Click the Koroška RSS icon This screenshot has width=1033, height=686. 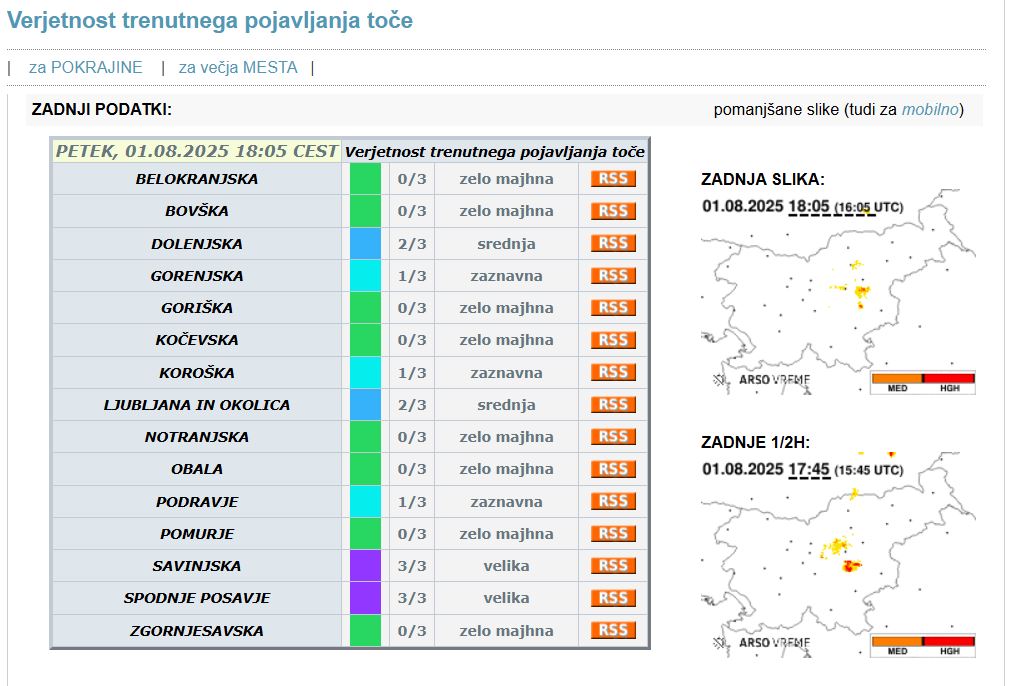[x=613, y=372]
